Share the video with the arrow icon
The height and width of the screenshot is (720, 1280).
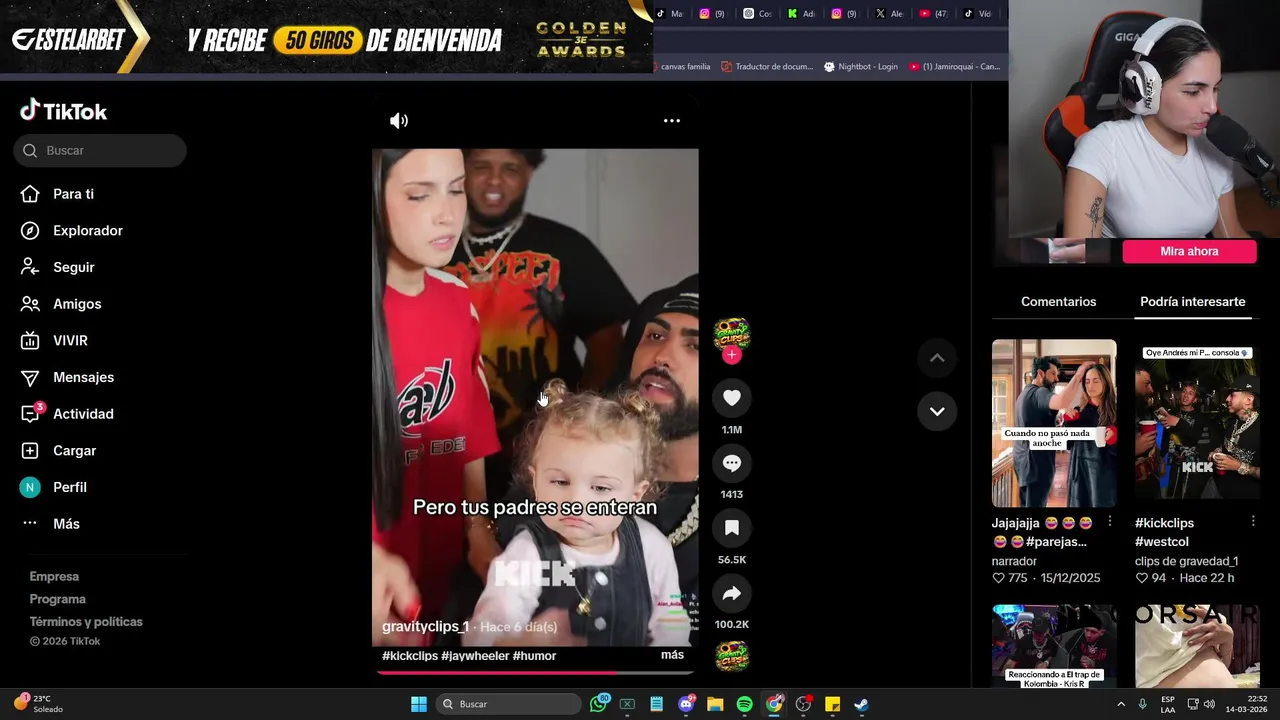pos(732,593)
